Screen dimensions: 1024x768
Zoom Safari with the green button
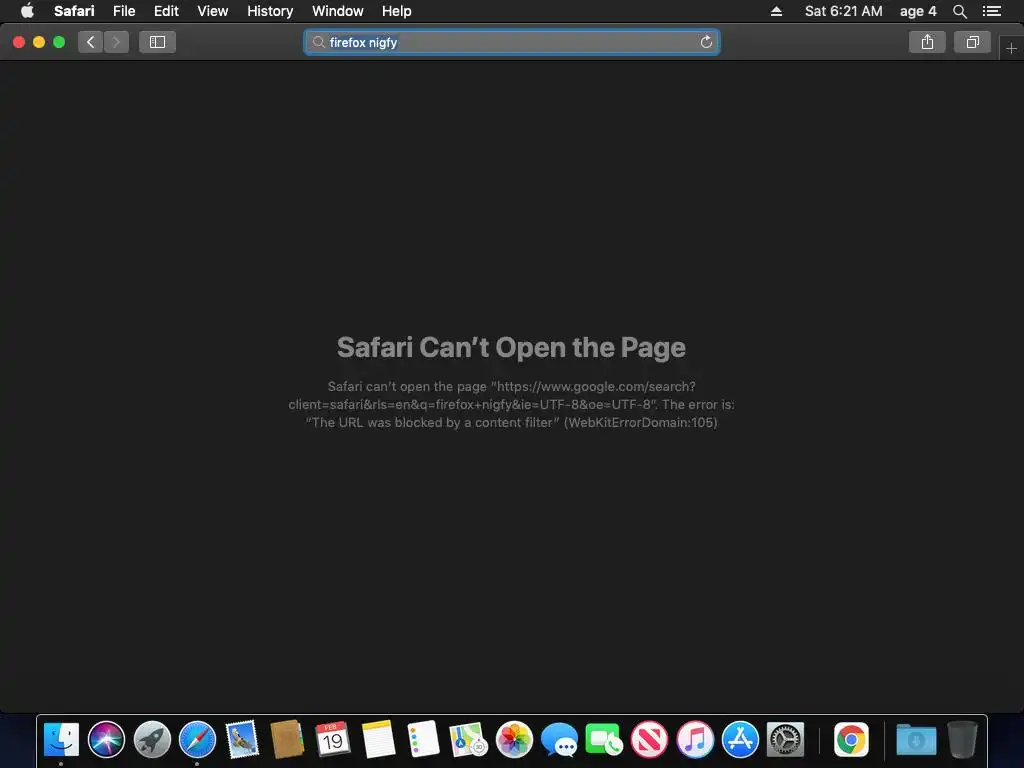point(59,42)
